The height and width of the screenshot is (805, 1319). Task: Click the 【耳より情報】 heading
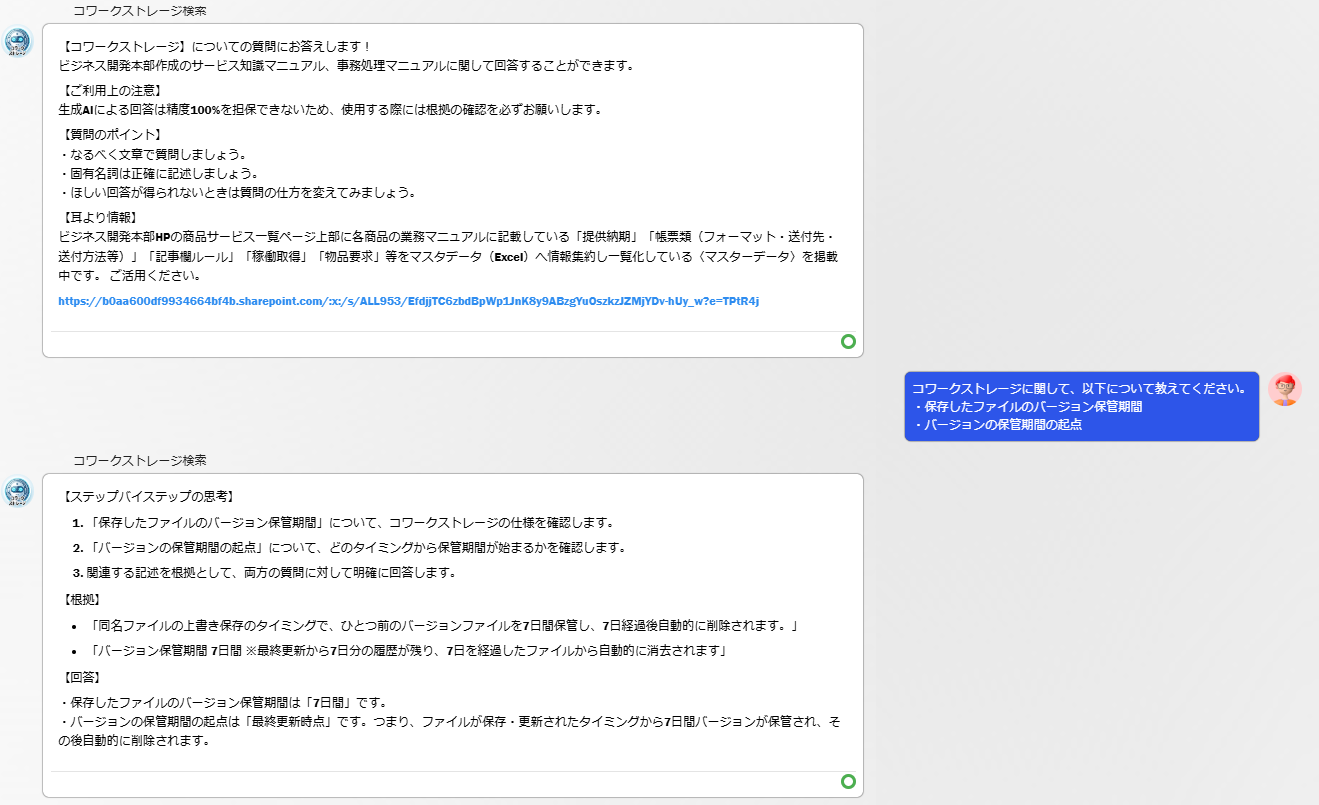98,217
